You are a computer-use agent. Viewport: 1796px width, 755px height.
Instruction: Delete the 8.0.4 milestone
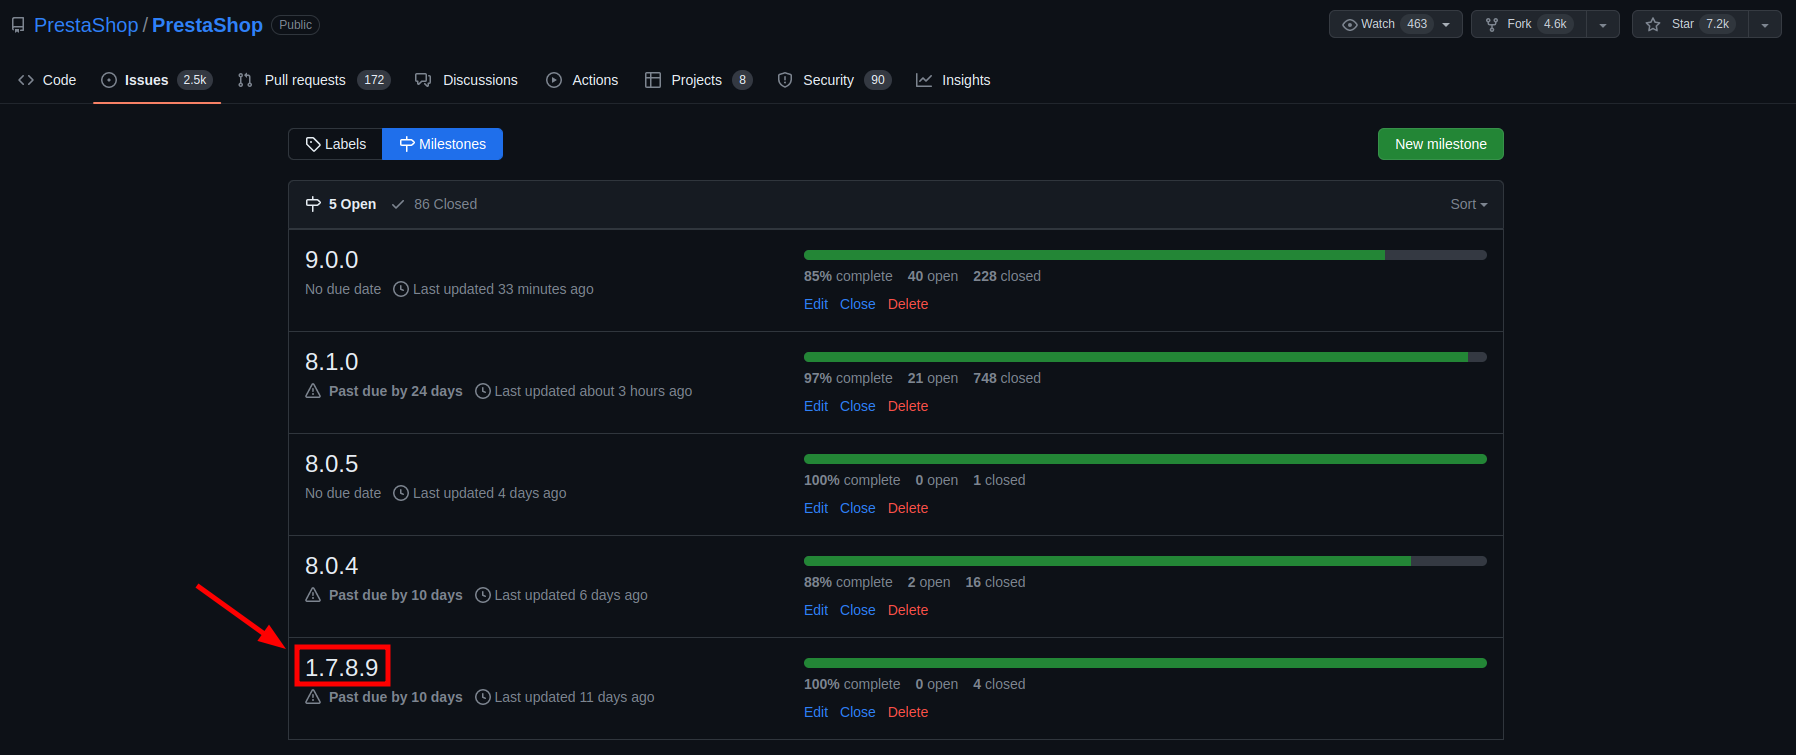click(x=908, y=610)
